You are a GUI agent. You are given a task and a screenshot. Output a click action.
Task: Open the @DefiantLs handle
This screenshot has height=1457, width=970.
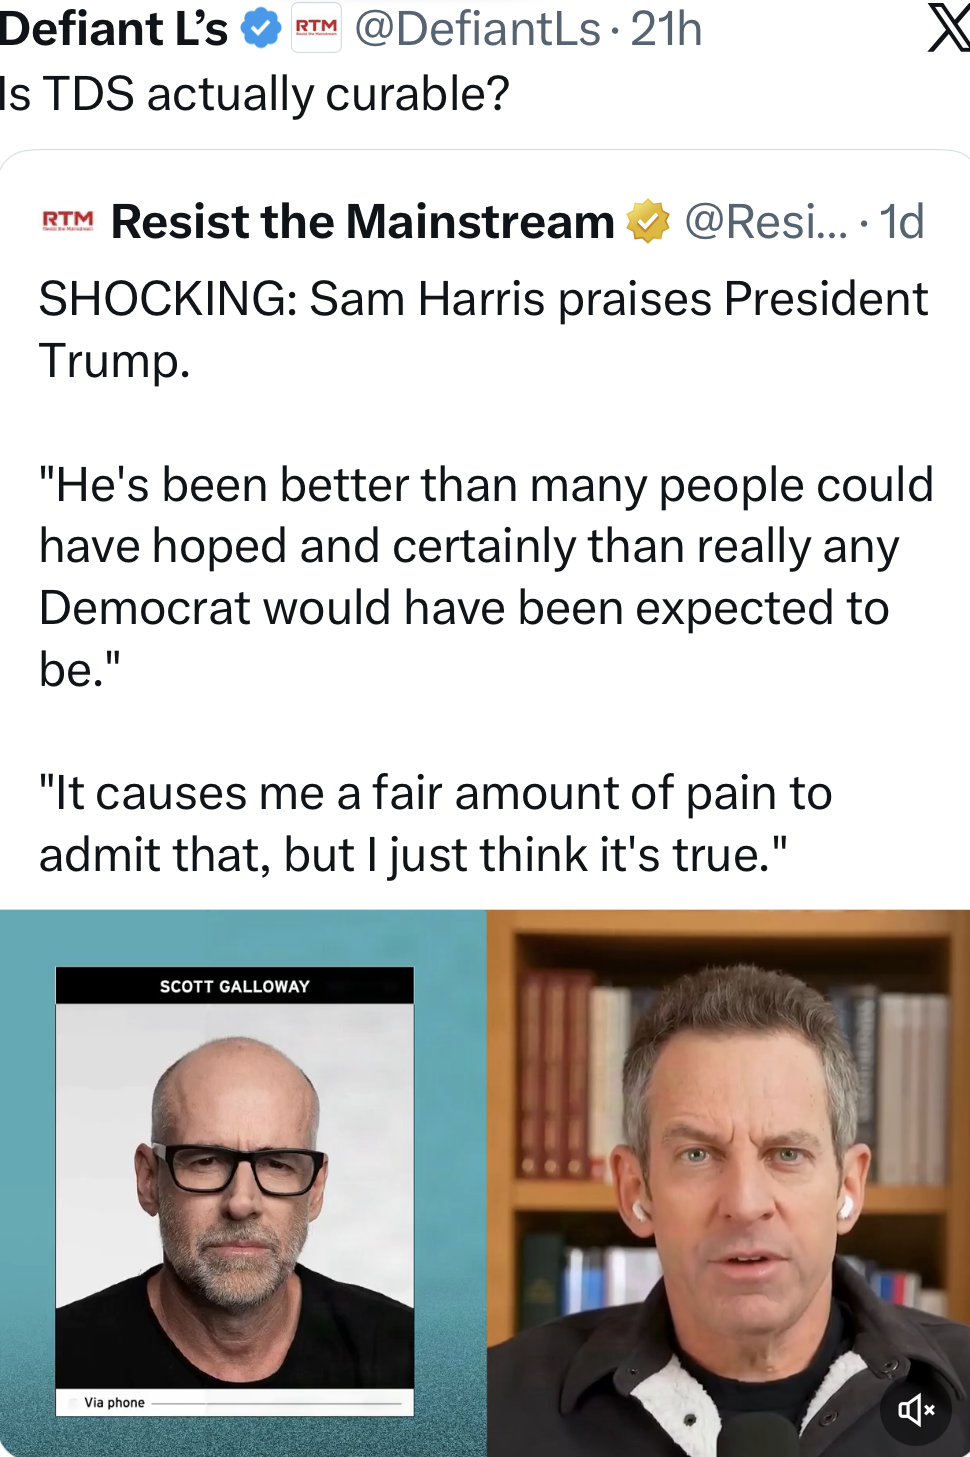pyautogui.click(x=478, y=29)
